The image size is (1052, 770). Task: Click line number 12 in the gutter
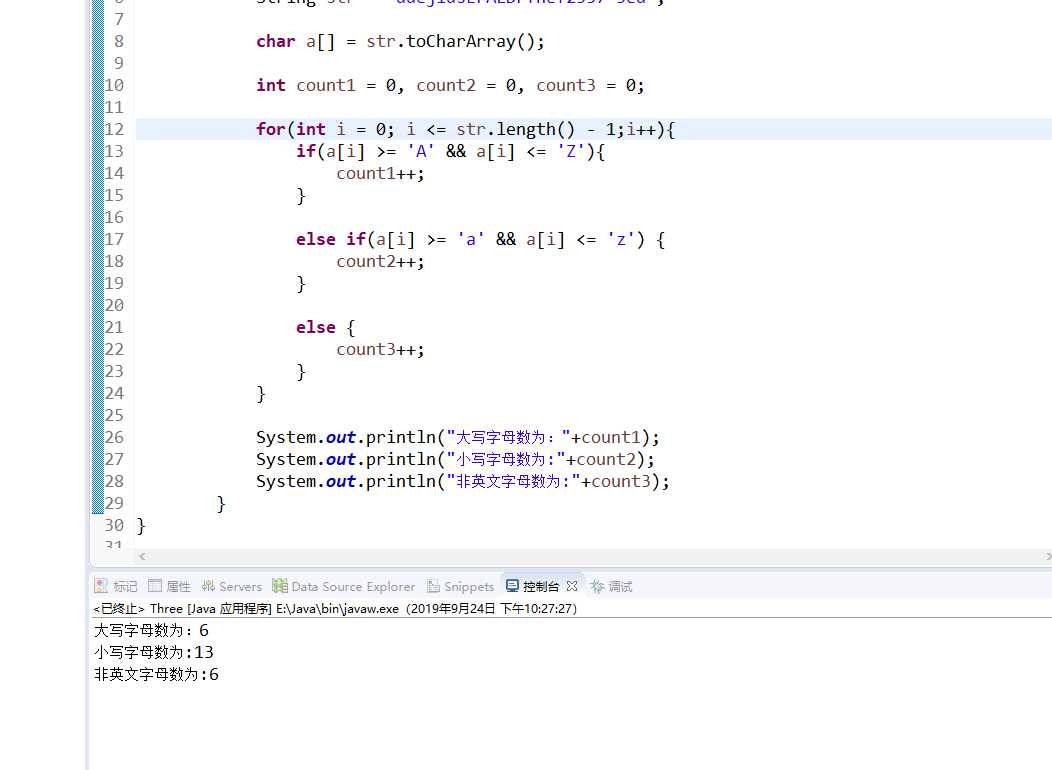[114, 129]
